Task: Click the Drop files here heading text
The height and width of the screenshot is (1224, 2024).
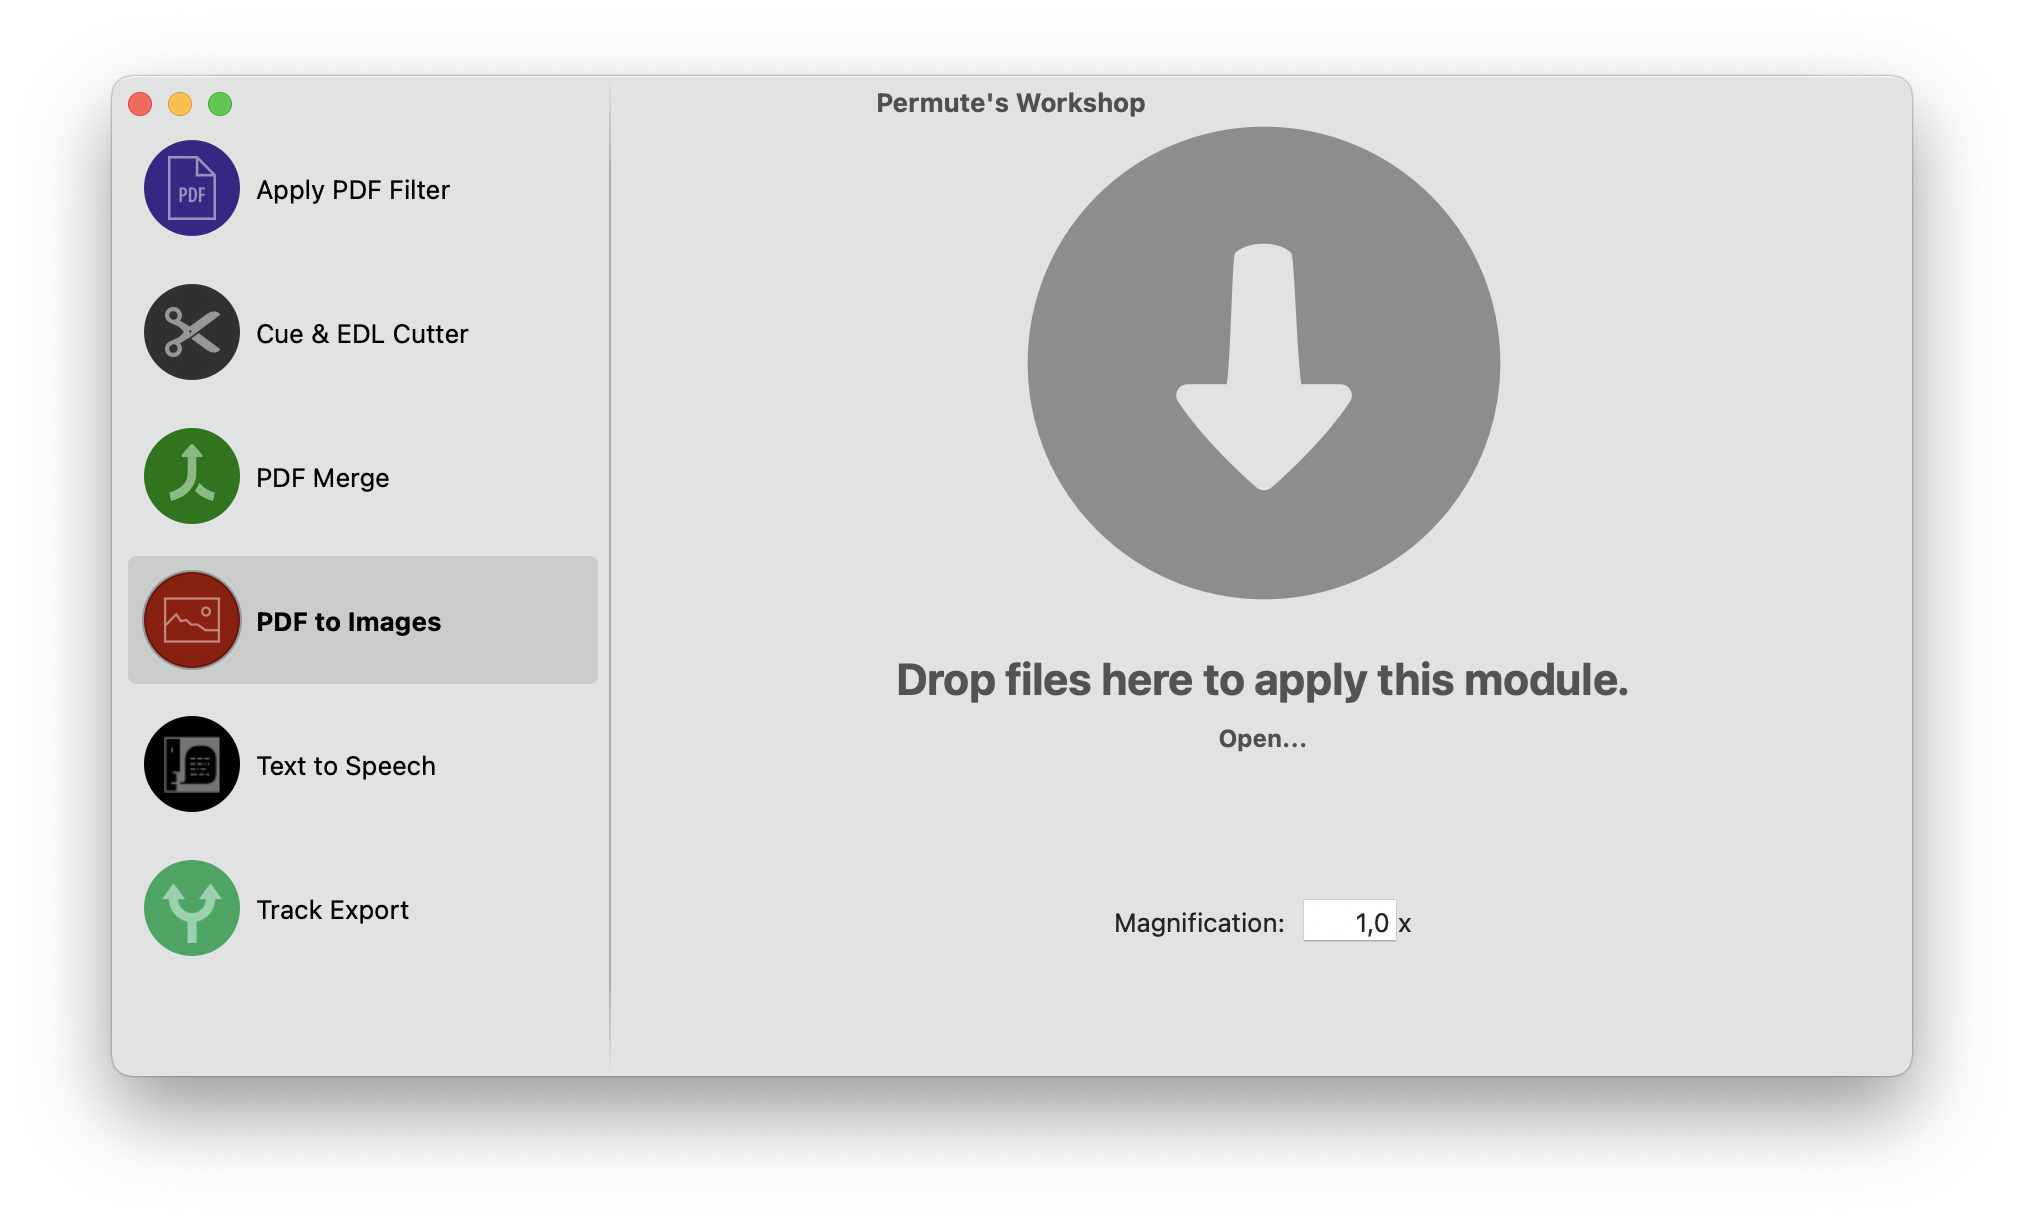Action: click(x=1262, y=680)
